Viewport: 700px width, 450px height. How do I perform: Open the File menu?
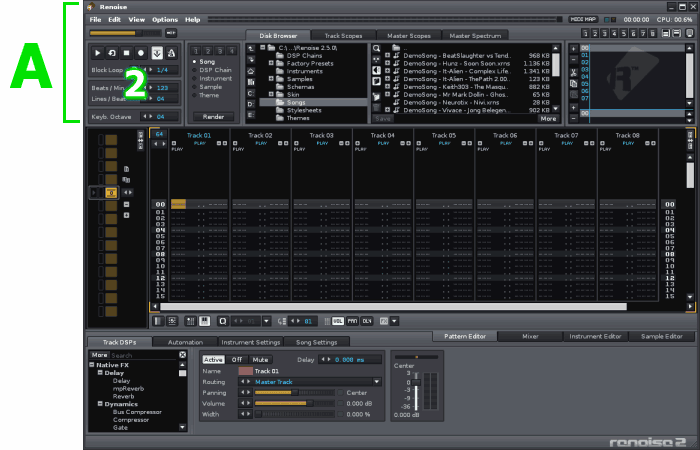click(x=95, y=20)
